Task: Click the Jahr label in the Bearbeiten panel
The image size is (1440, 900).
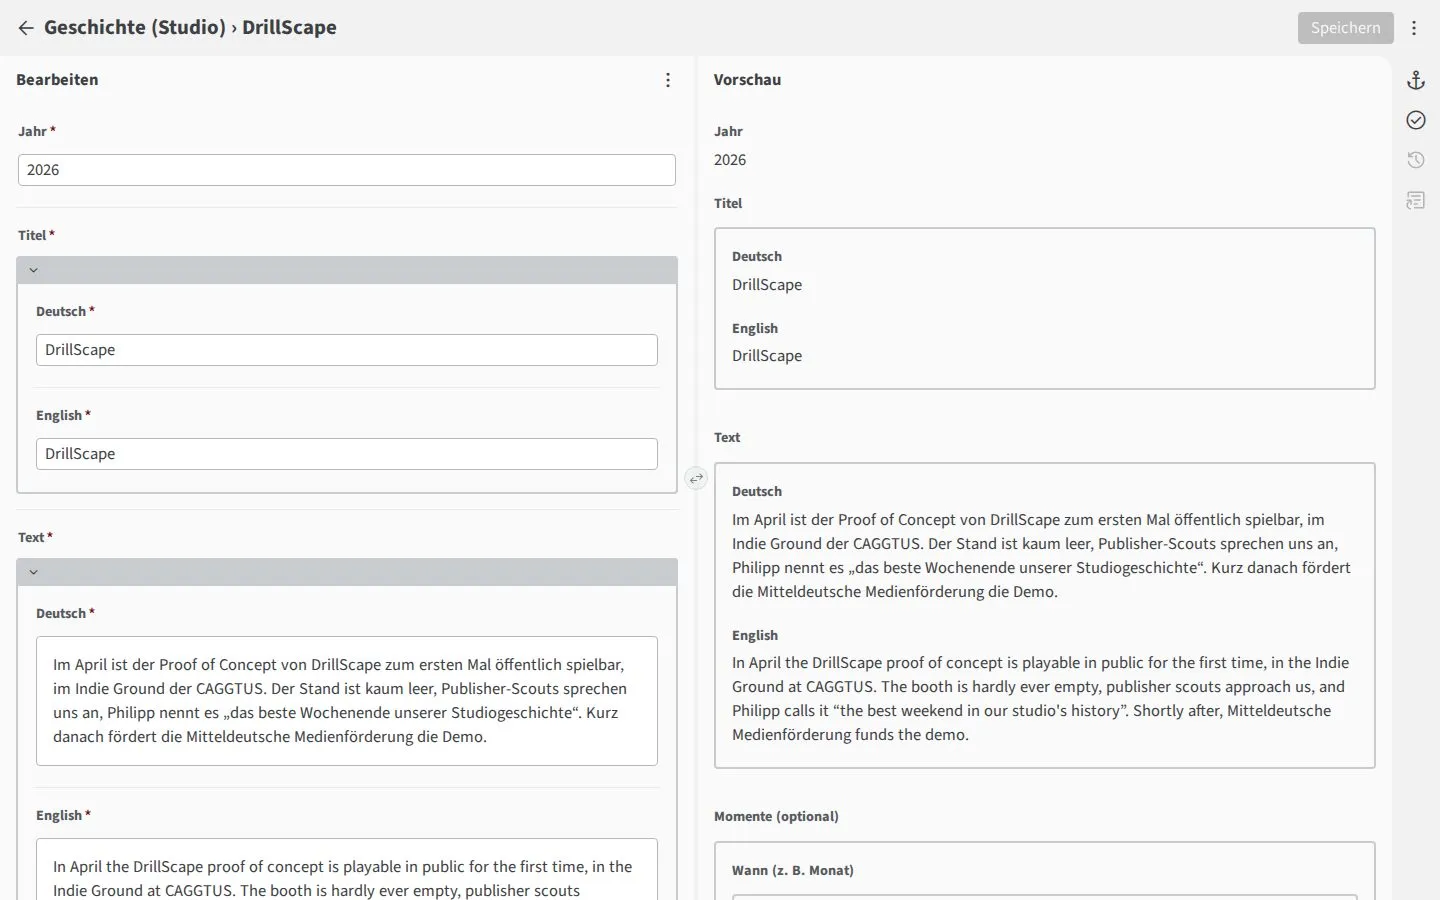Action: coord(32,131)
